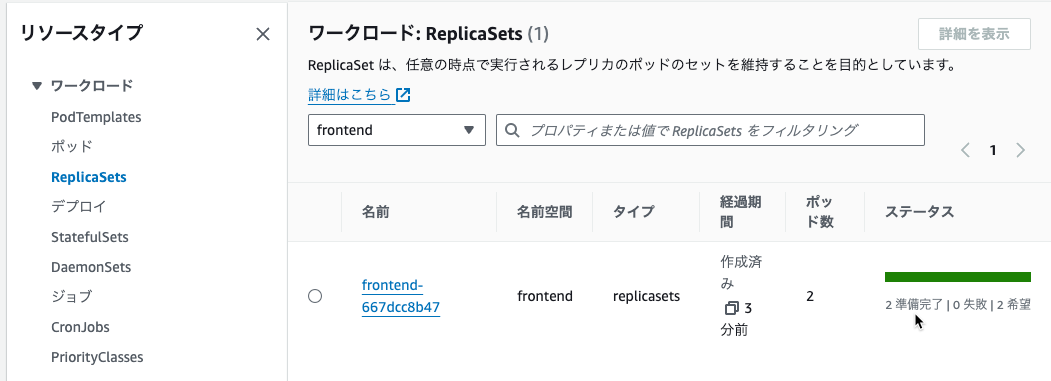Select the frontend-667dcc8b47 radio button
This screenshot has height=381, width=1051.
pos(315,296)
